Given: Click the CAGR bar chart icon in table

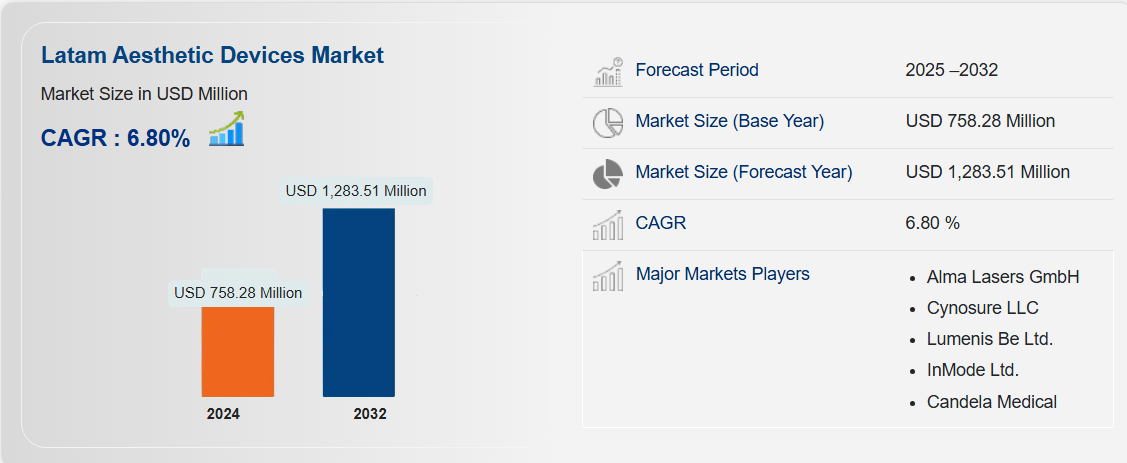Looking at the screenshot, I should coord(608,224).
